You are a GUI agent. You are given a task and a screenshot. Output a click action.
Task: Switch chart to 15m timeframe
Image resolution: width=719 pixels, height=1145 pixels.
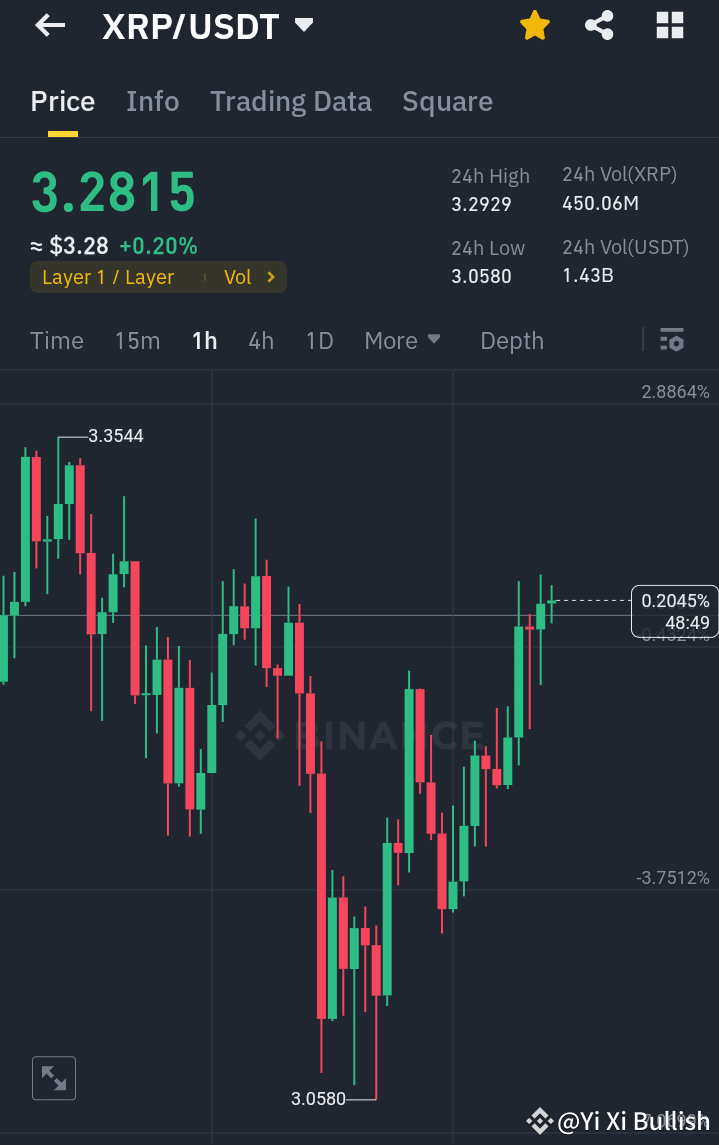coord(137,340)
